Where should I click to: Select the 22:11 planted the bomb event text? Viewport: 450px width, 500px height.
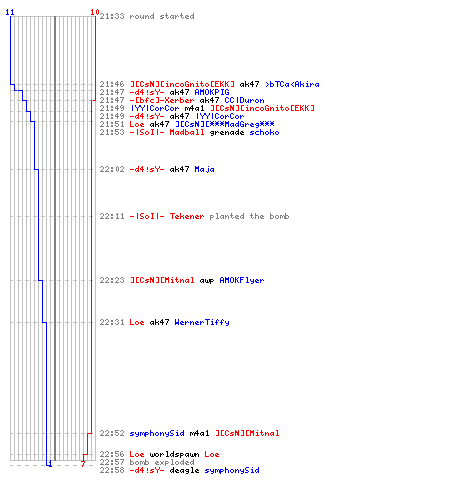249,216
